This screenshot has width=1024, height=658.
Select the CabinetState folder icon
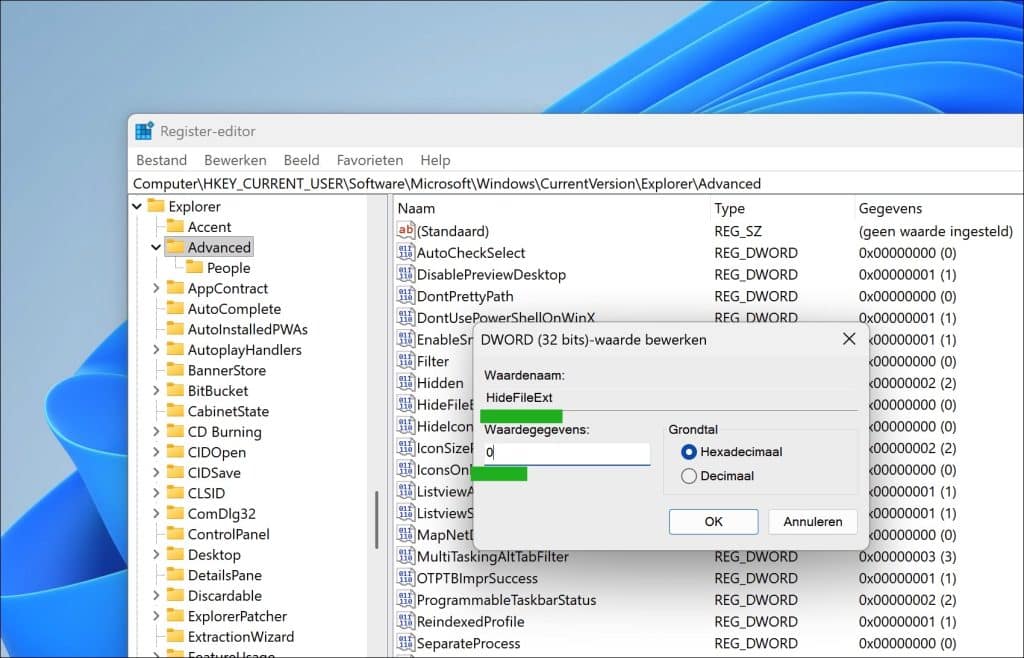point(175,411)
